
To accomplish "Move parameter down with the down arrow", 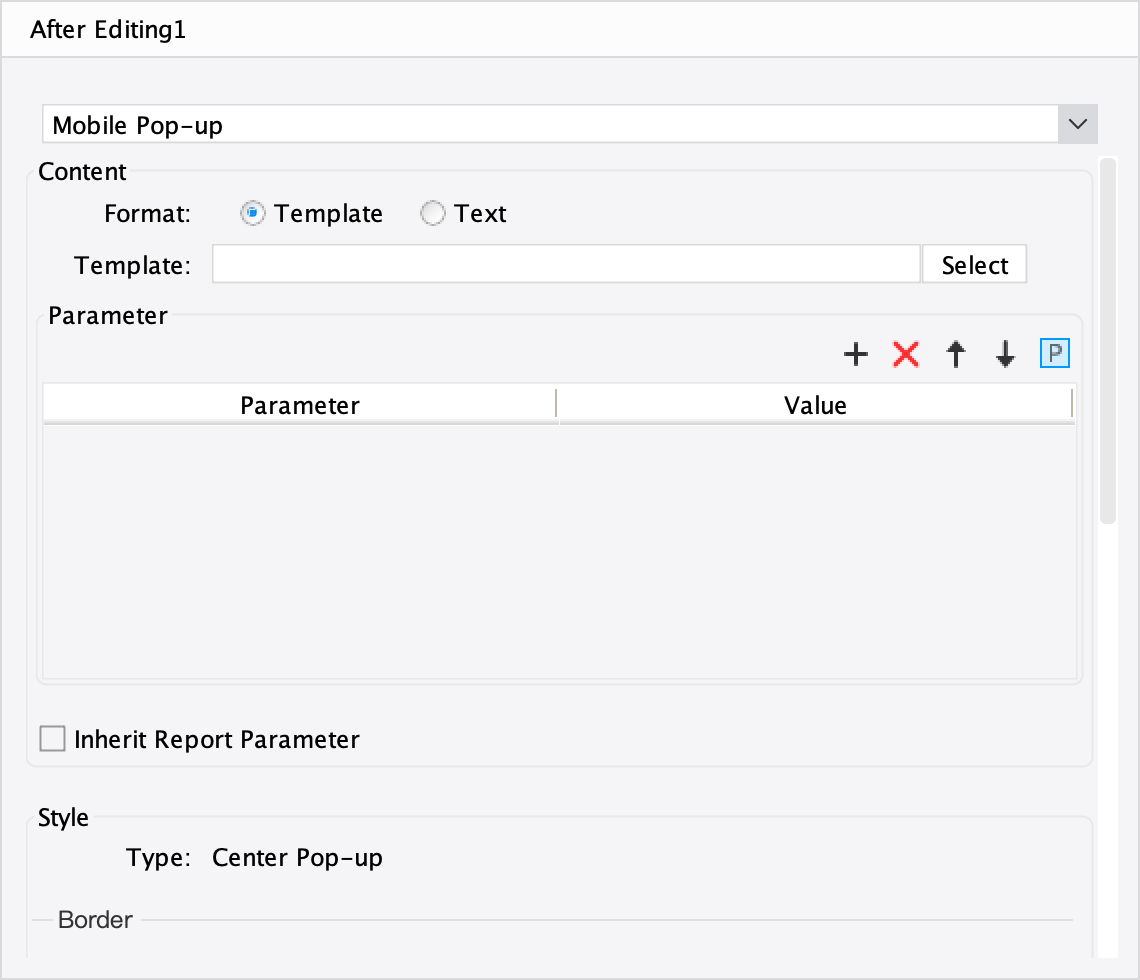I will pyautogui.click(x=1005, y=354).
